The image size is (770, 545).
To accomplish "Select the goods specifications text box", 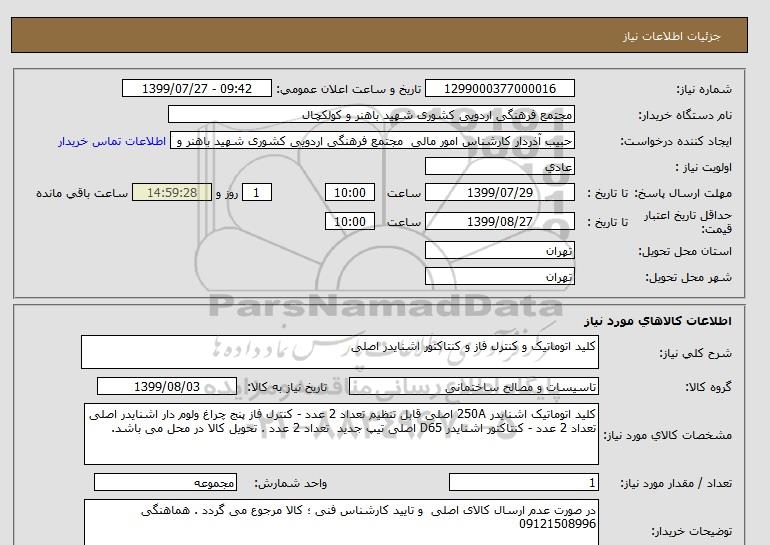I will coord(341,434).
